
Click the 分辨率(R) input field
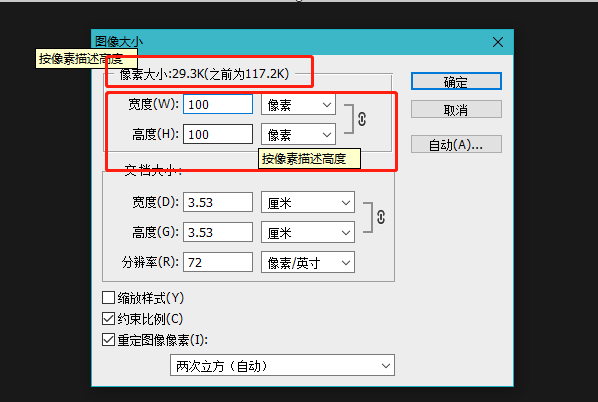pyautogui.click(x=218, y=262)
